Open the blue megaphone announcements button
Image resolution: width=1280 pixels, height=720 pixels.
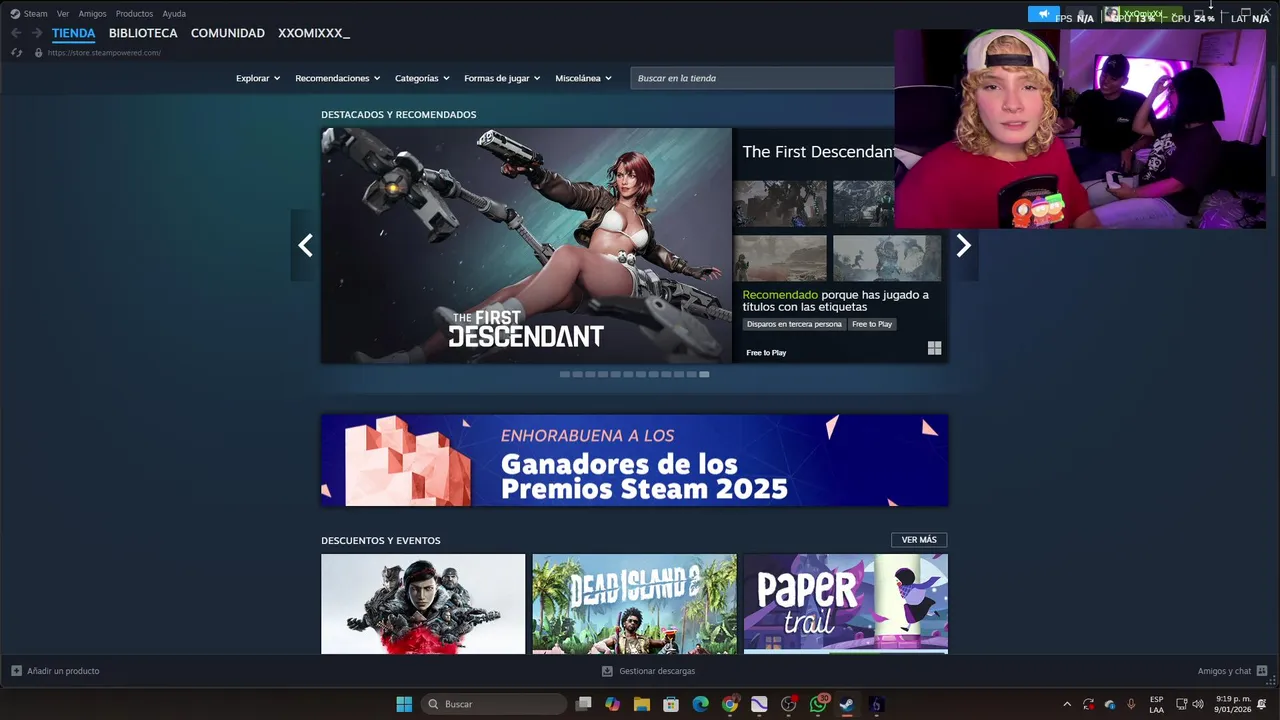1043,14
